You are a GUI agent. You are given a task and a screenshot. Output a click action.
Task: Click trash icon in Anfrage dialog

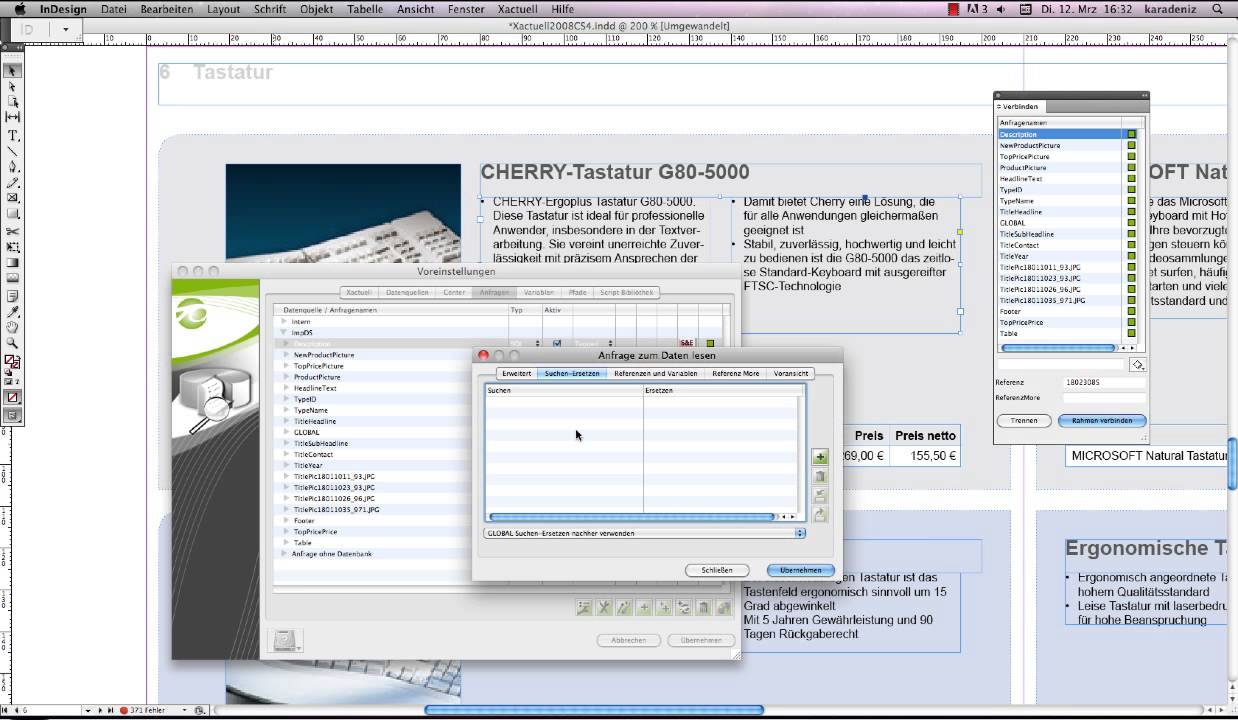click(820, 476)
